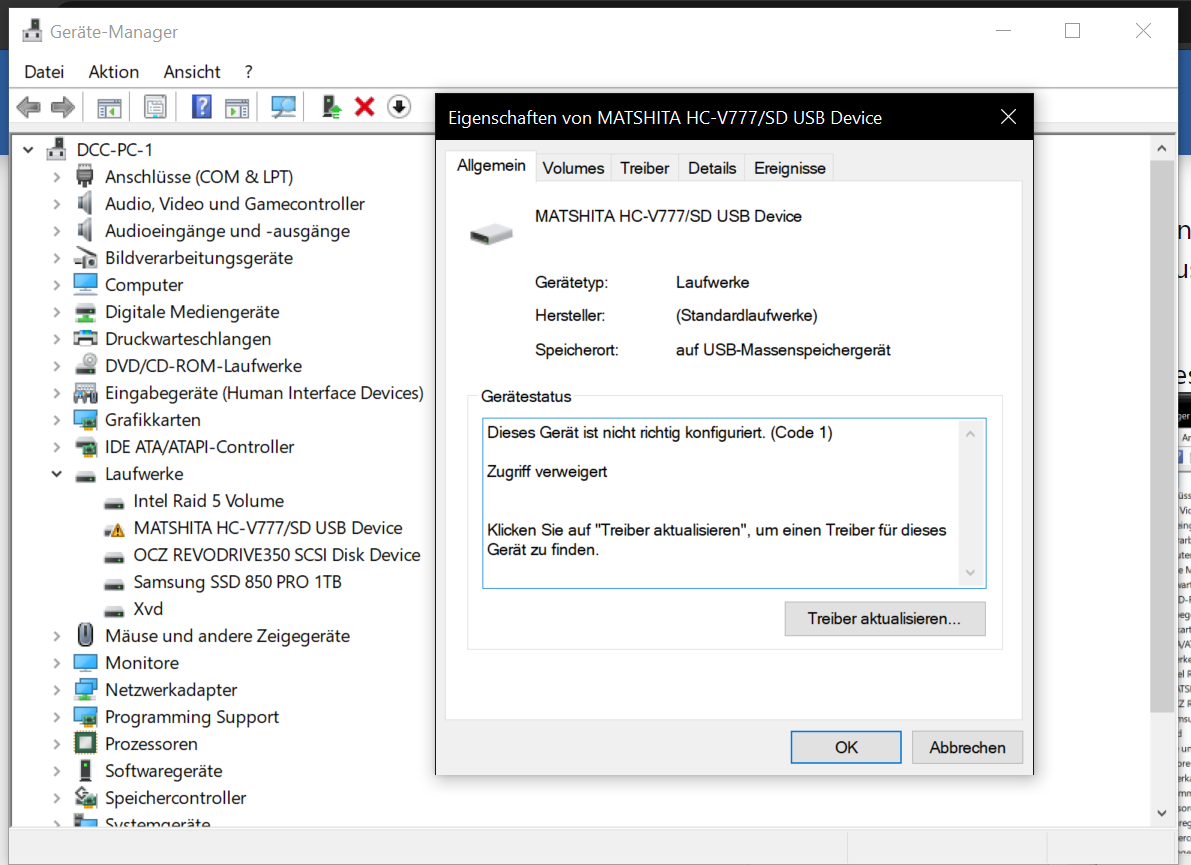The height and width of the screenshot is (865, 1191).
Task: Expand Audio, Video und Gamecontroller node
Action: (x=56, y=204)
